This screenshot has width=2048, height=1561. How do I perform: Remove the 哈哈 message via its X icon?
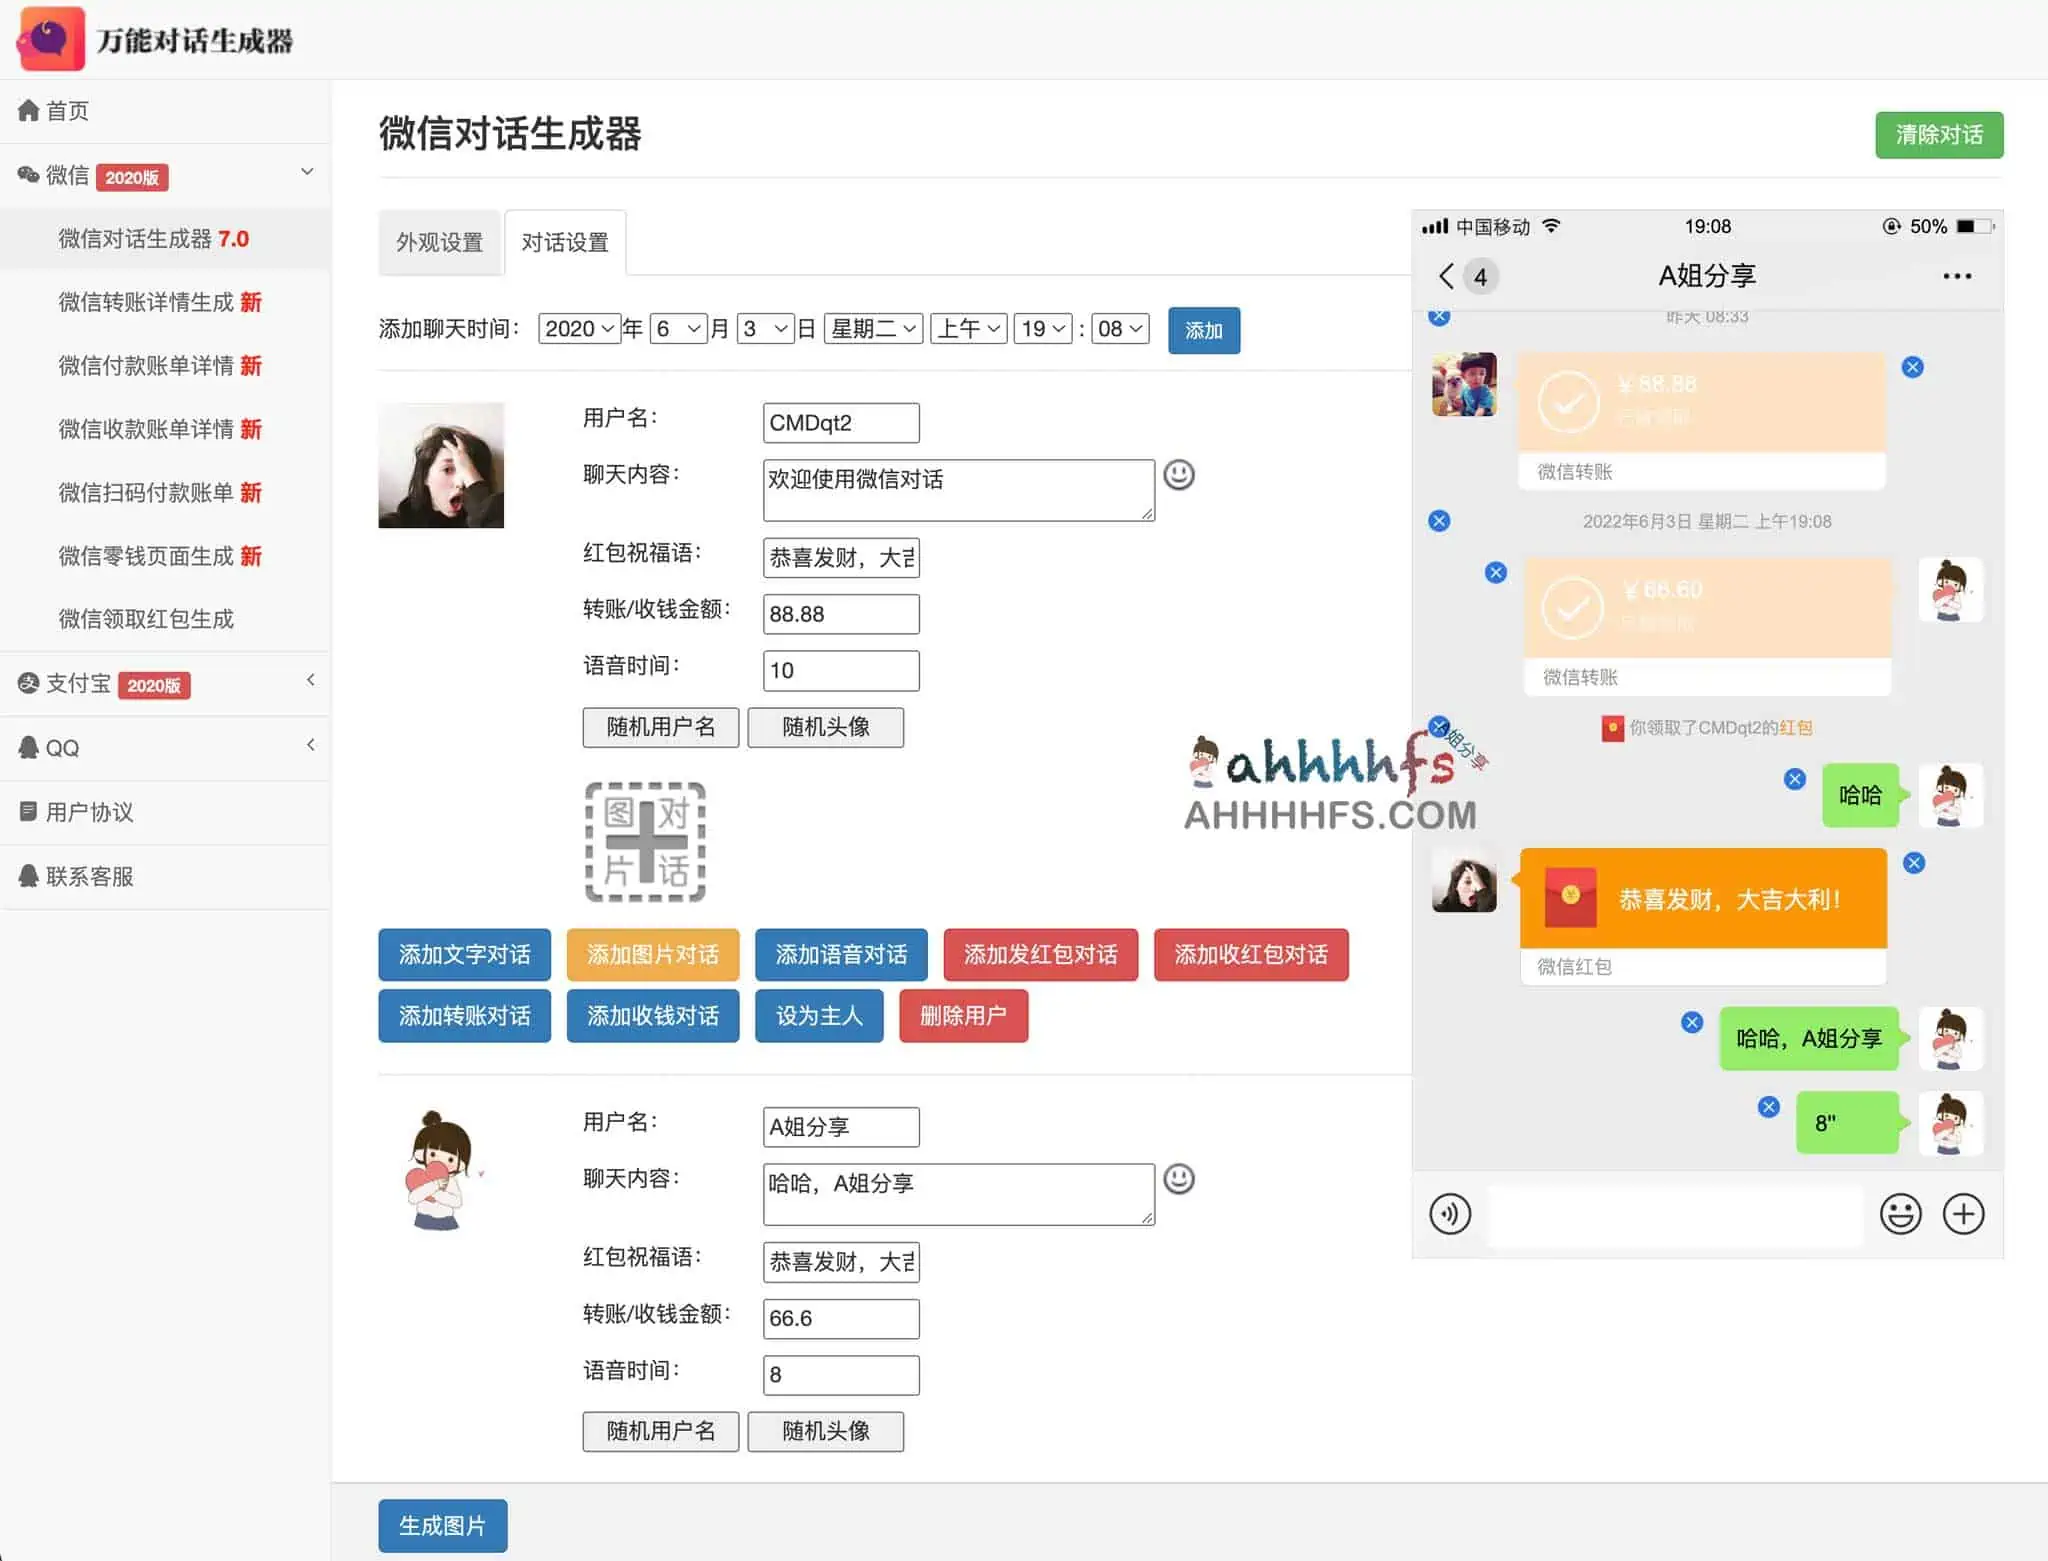1794,779
